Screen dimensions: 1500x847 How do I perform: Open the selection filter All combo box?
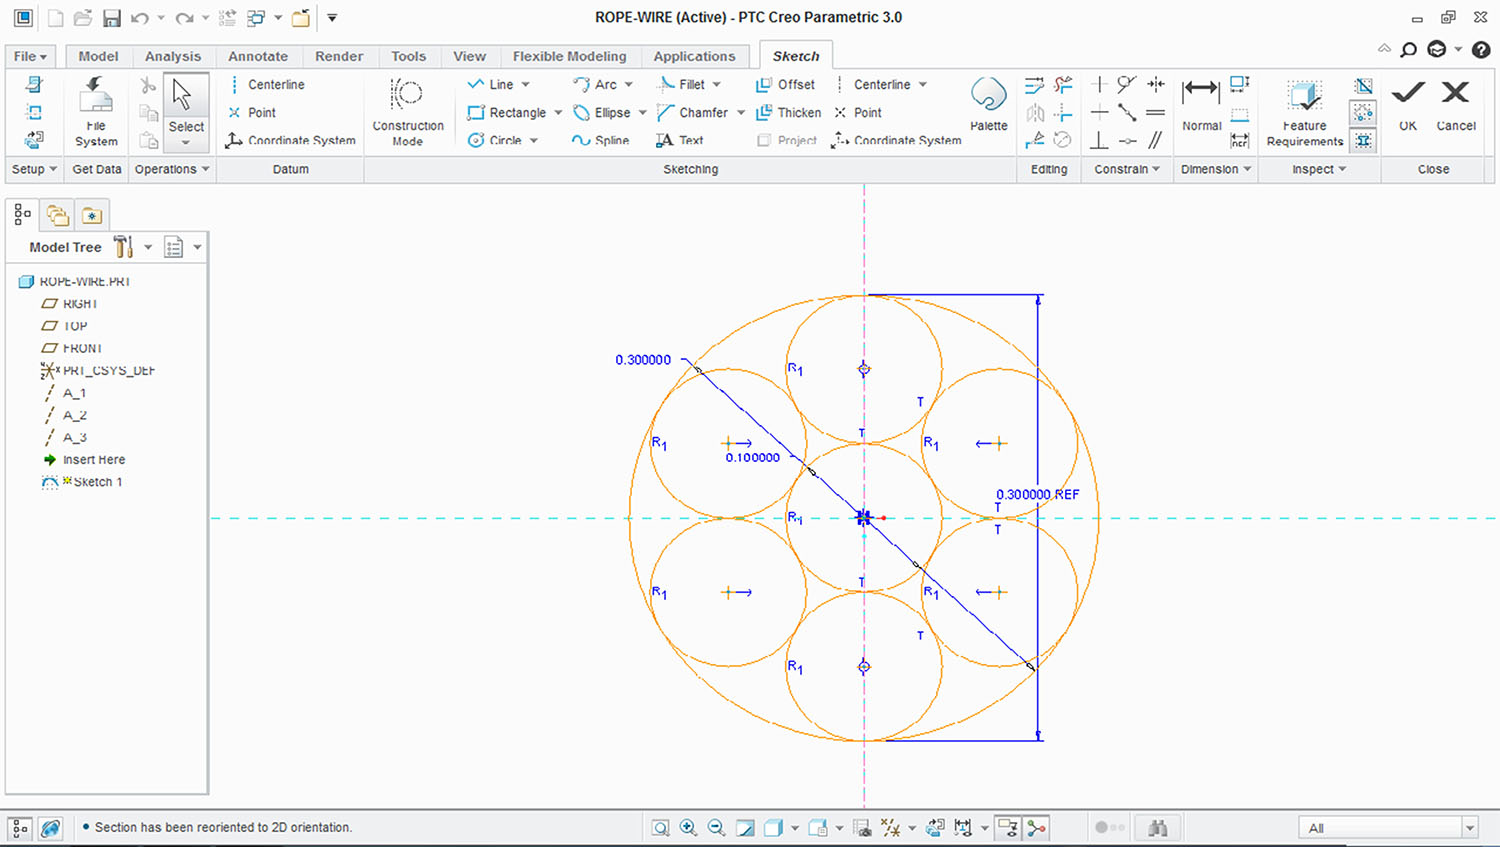click(1388, 827)
